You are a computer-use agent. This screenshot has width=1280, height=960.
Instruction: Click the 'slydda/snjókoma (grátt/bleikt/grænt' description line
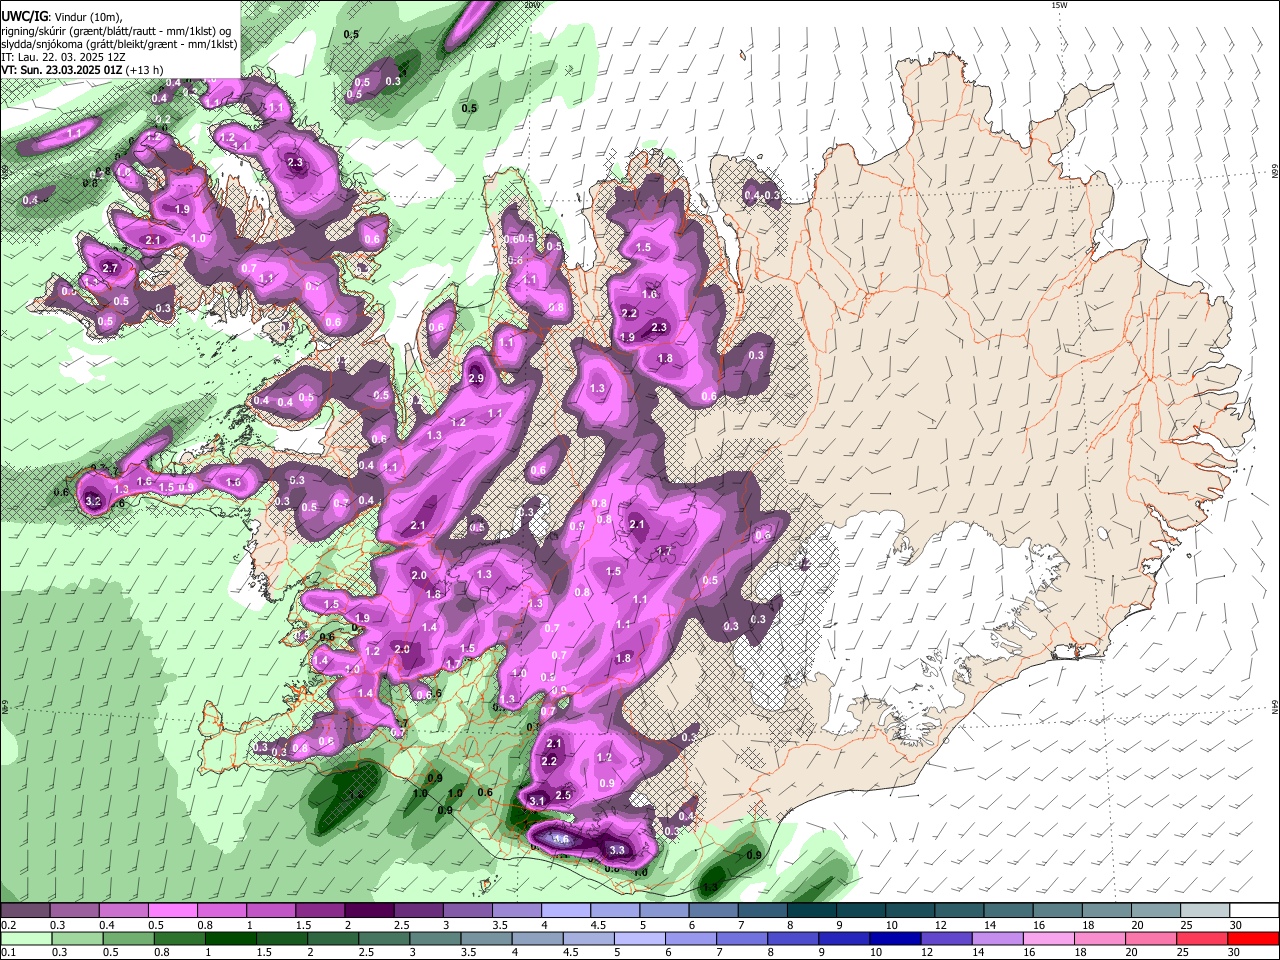point(119,44)
